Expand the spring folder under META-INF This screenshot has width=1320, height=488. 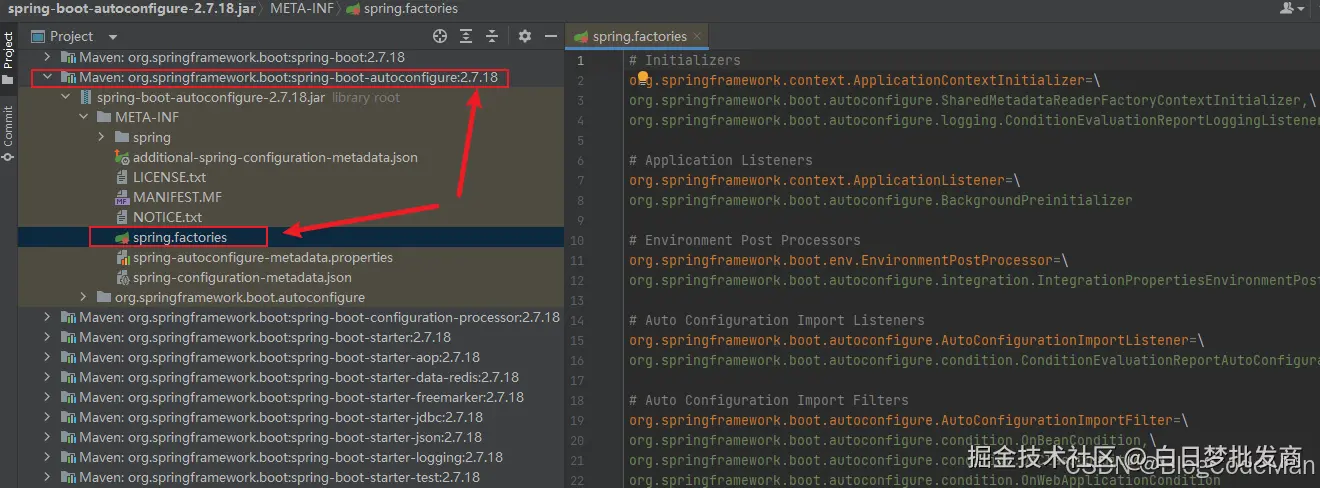pos(101,138)
